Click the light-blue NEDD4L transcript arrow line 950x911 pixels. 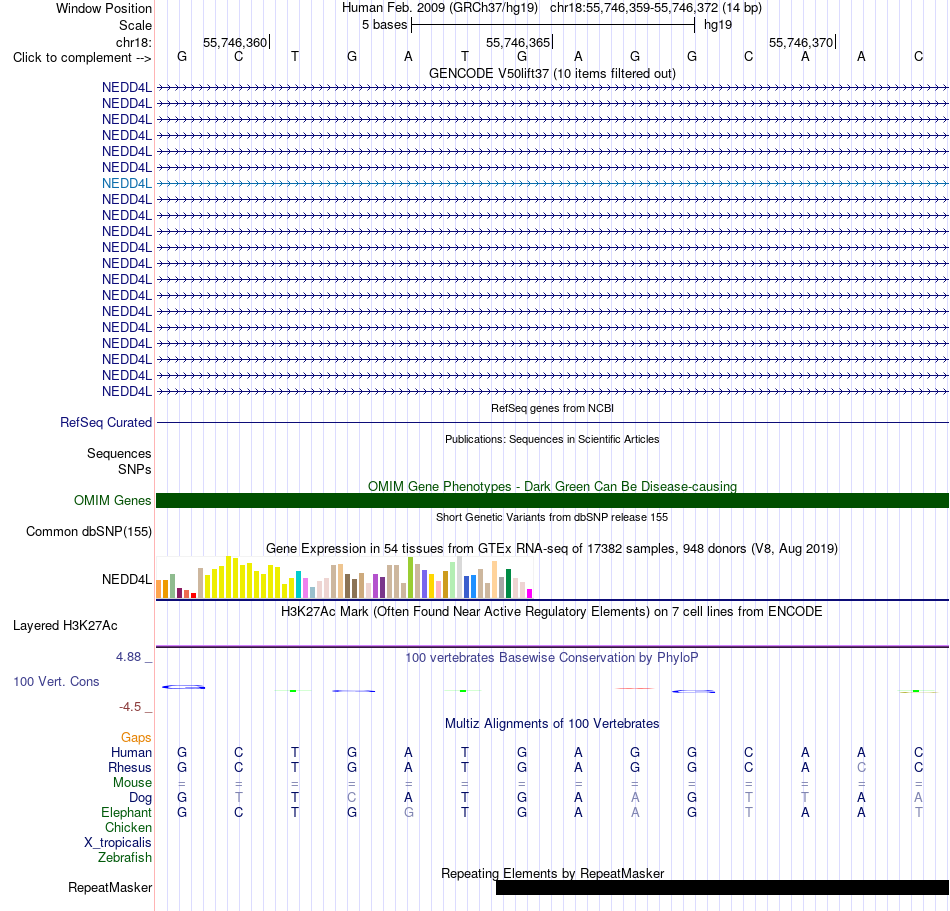[x=553, y=183]
